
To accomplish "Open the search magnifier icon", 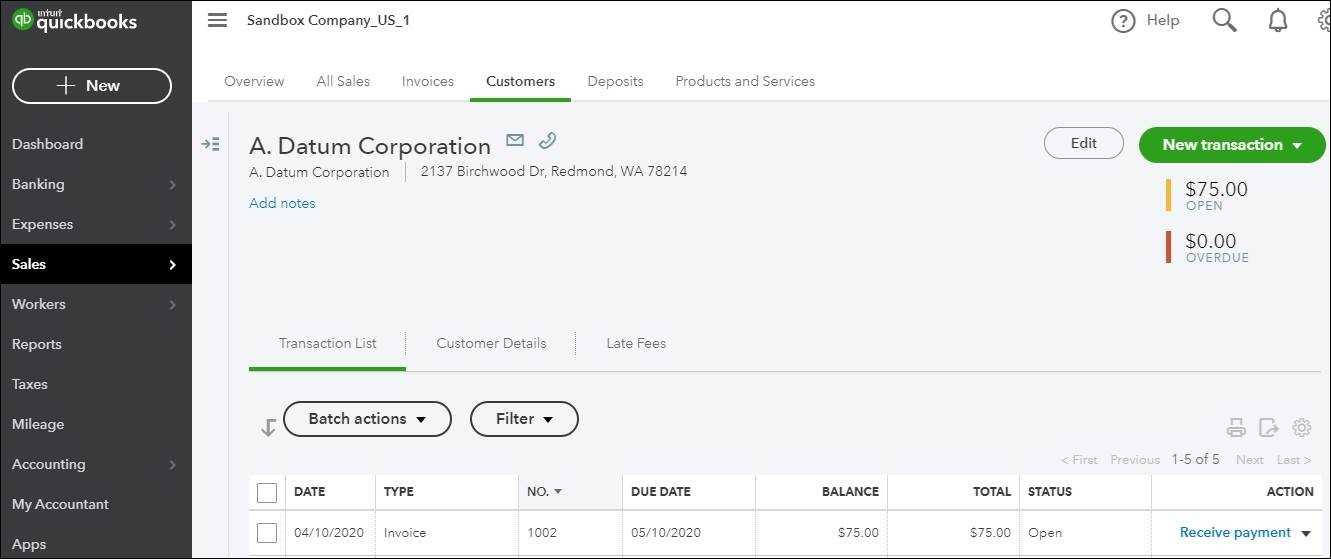I will click(x=1224, y=20).
